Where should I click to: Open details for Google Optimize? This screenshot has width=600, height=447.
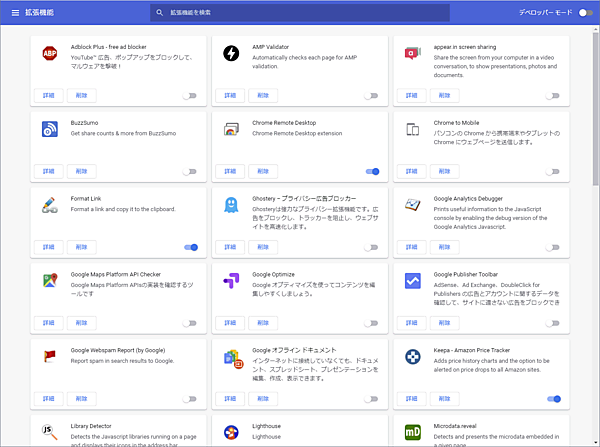230,323
